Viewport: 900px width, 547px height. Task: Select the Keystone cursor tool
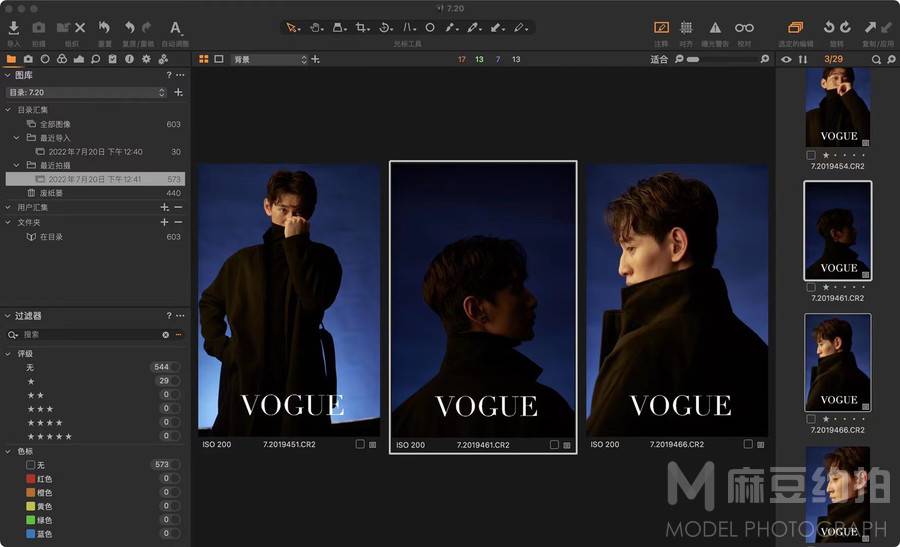(x=409, y=28)
